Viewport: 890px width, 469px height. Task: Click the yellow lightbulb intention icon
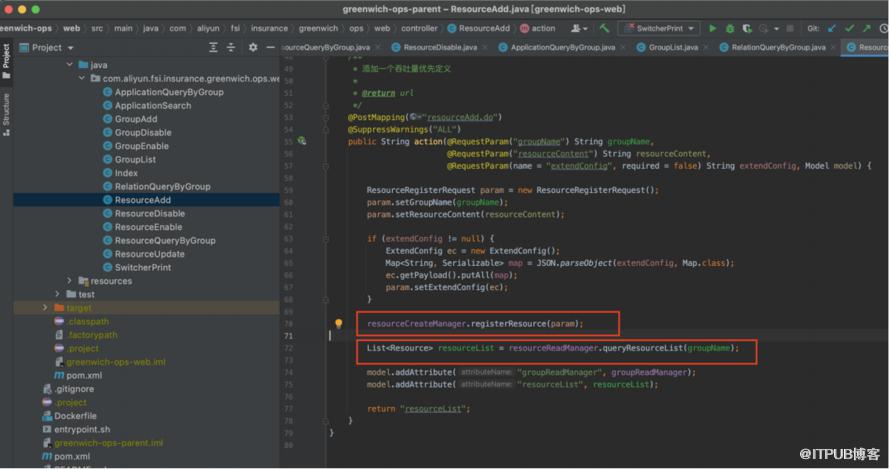(338, 324)
